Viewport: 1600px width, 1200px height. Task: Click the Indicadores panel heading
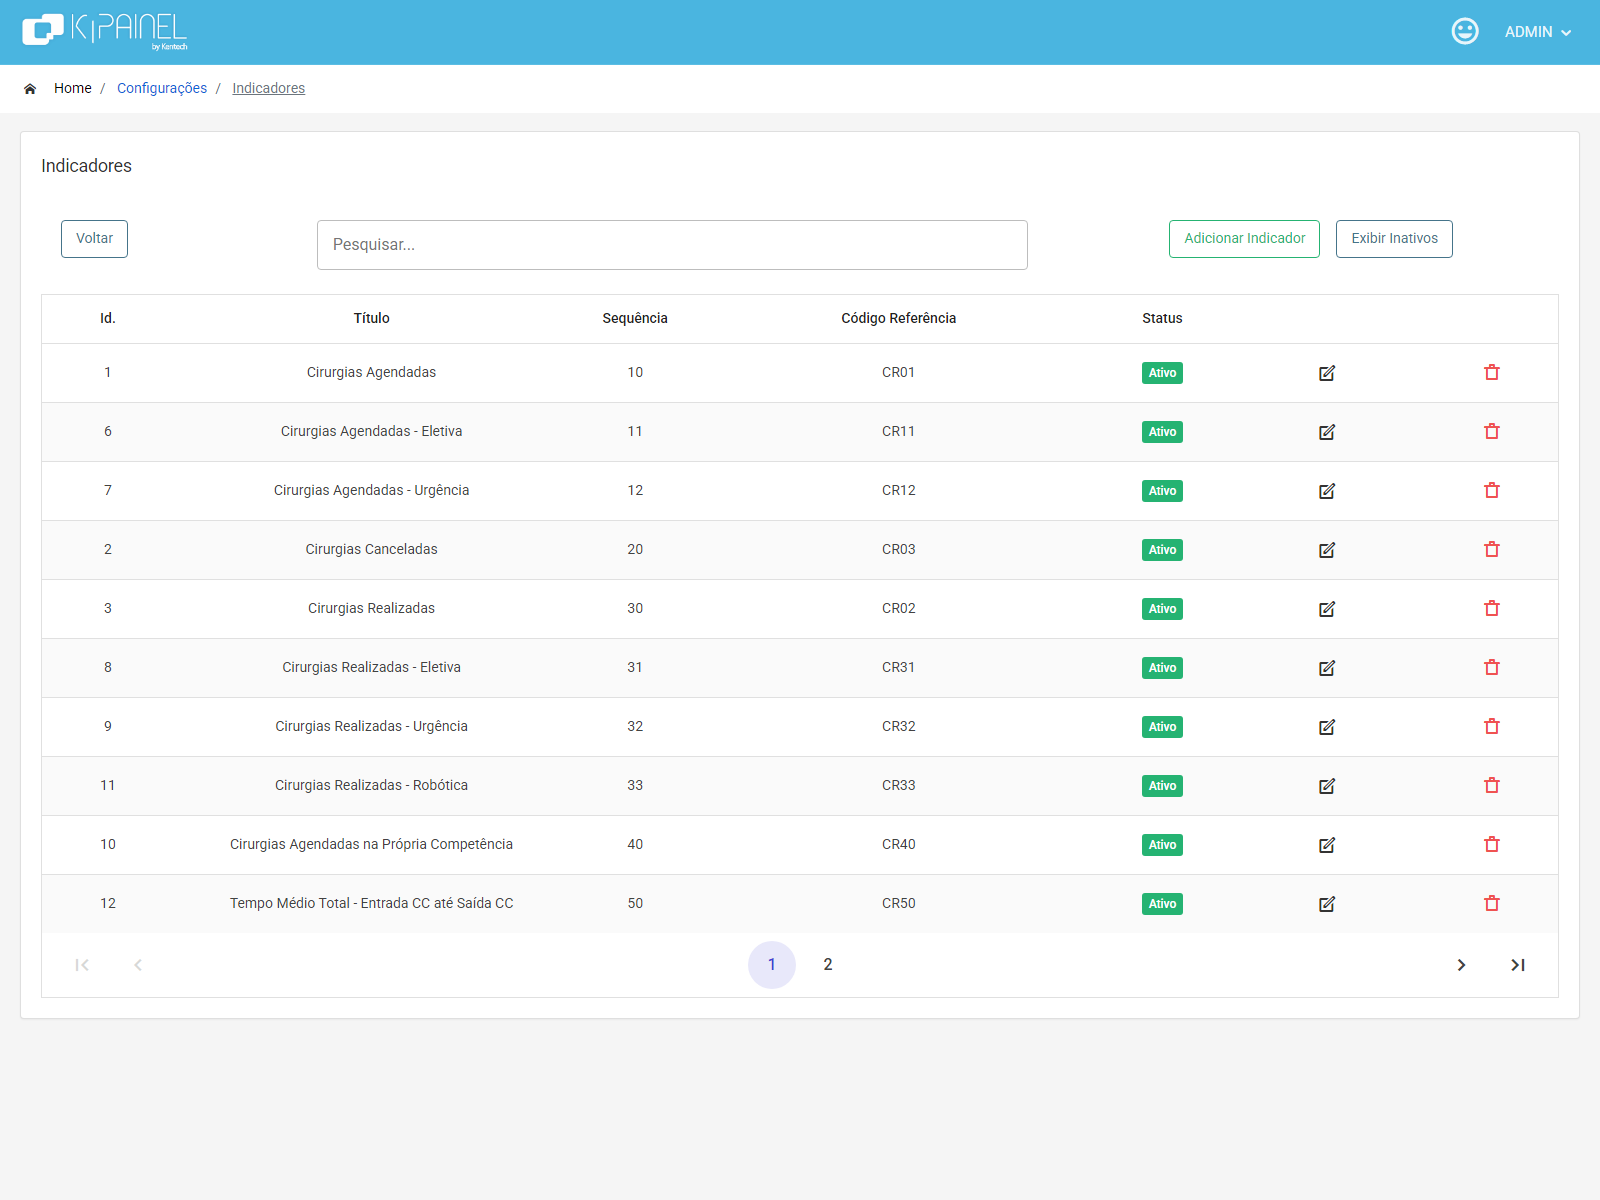[86, 166]
